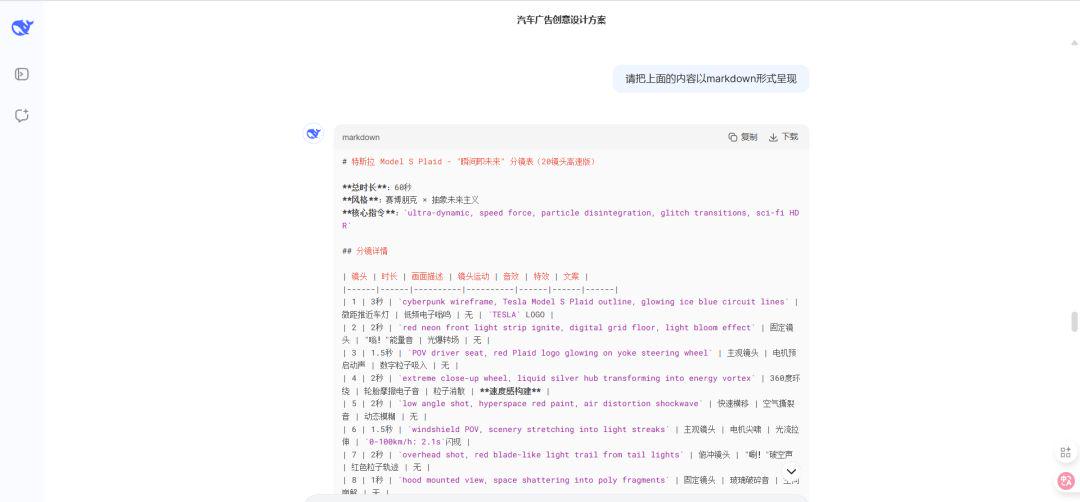Click the 风格: 赛博朋克 line
This screenshot has width=1080, height=502.
click(x=411, y=200)
